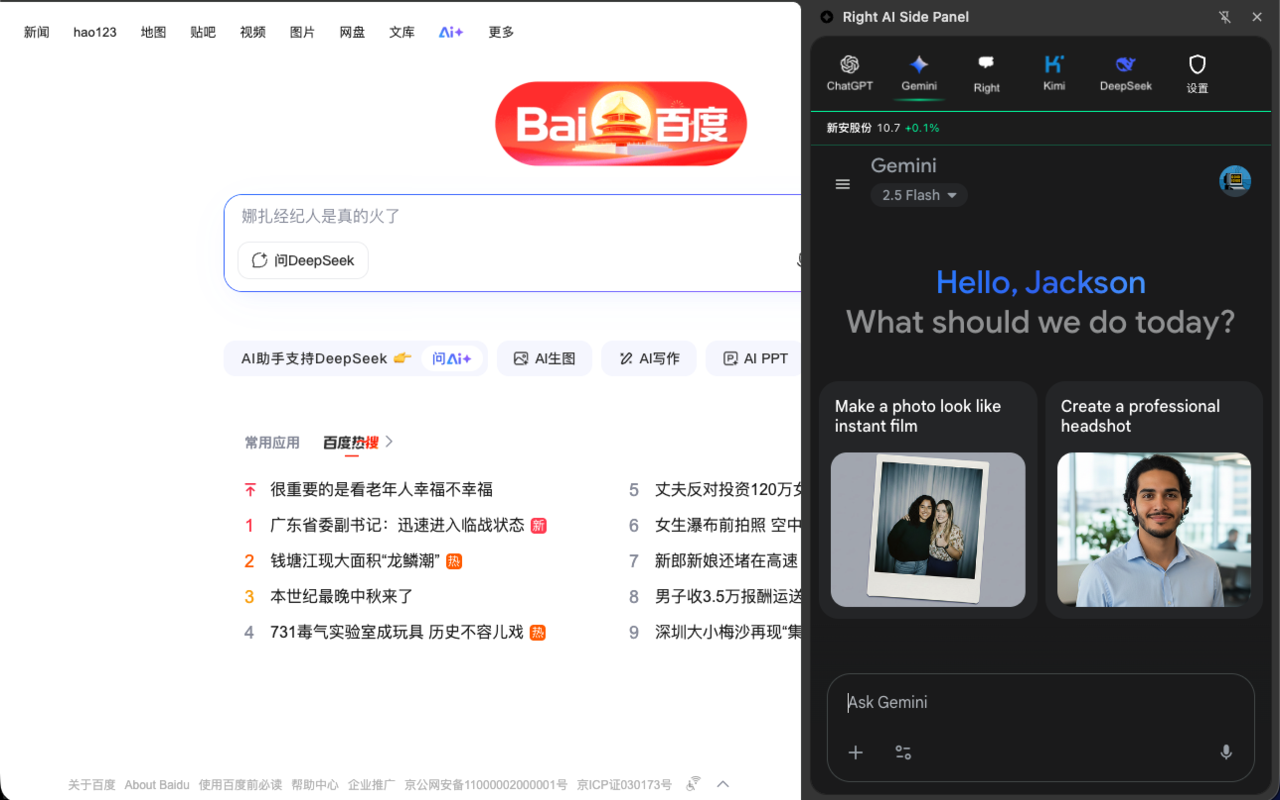Close the Right AI Side Panel

(1257, 17)
